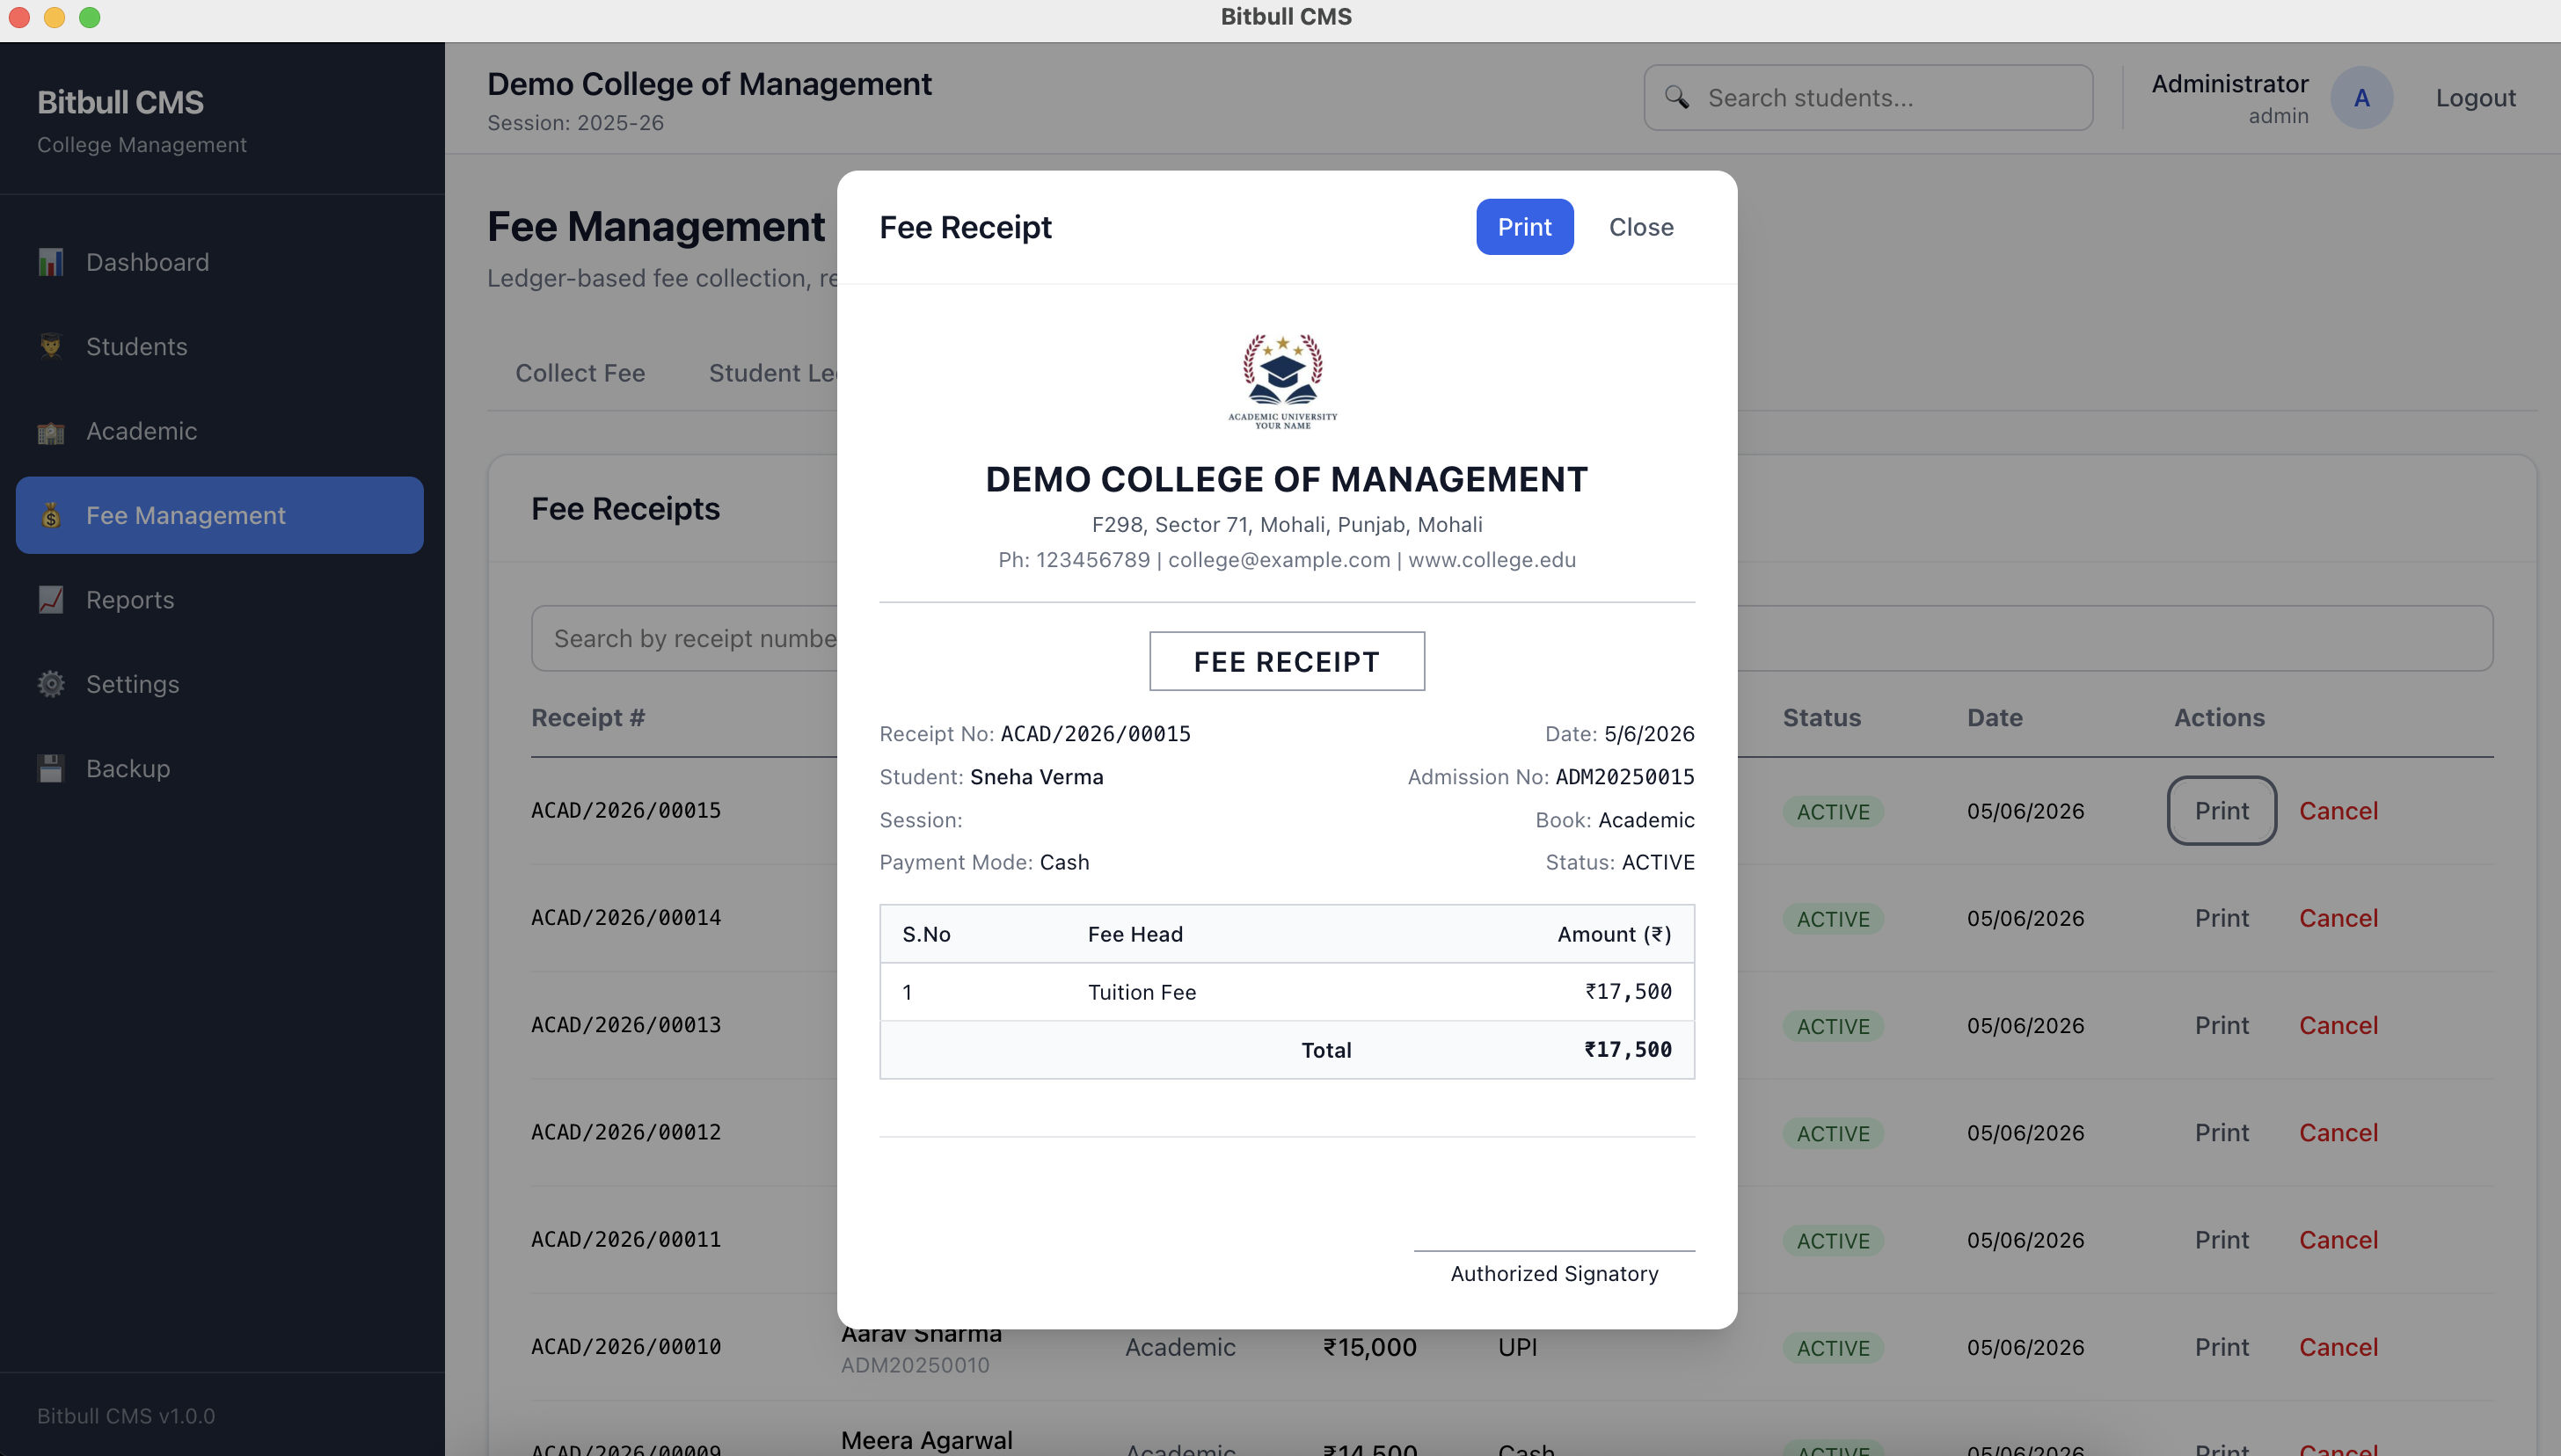Click the Date column header
The height and width of the screenshot is (1456, 2561).
(x=1994, y=717)
